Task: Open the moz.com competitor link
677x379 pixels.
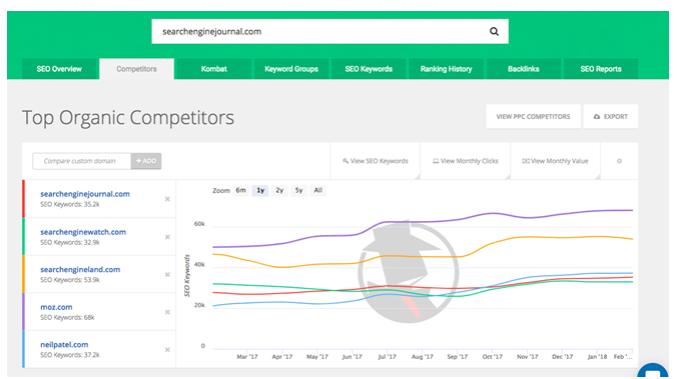Action: pyautogui.click(x=56, y=307)
